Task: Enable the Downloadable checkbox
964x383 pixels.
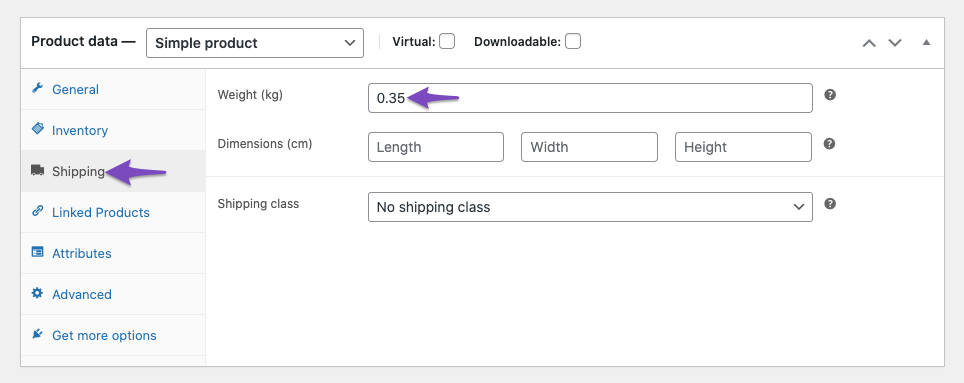Action: (573, 41)
